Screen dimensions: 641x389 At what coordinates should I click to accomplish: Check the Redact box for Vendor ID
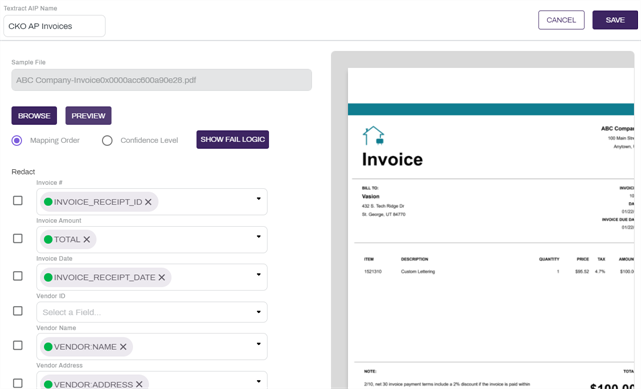point(18,311)
